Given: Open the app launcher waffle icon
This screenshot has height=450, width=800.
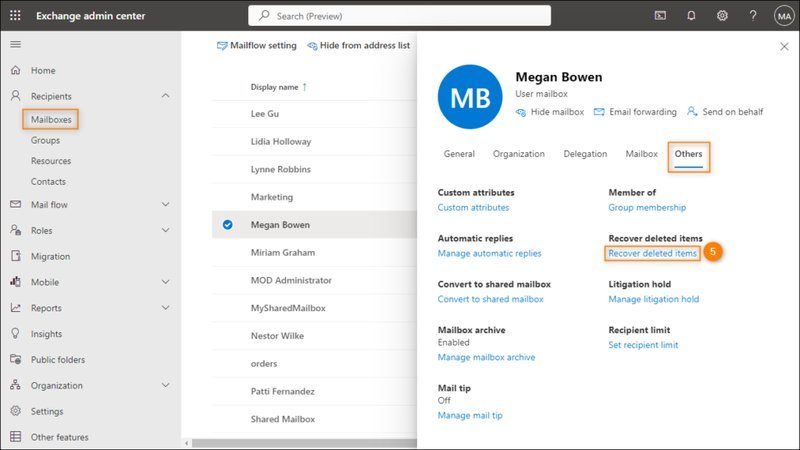Looking at the screenshot, I should (15, 15).
